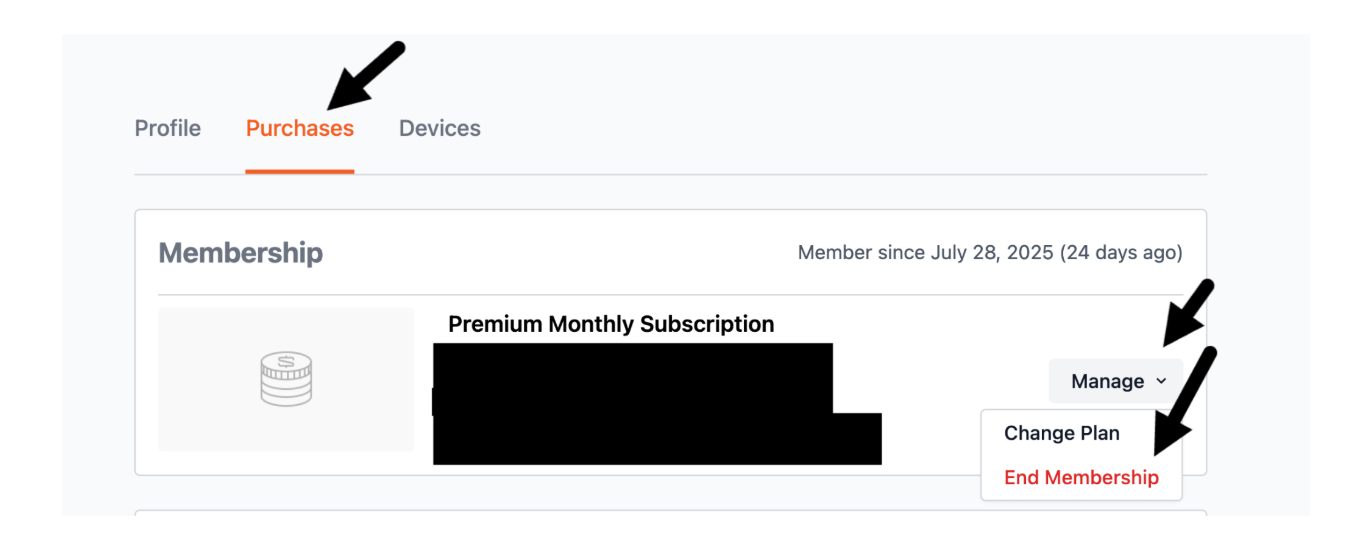The height and width of the screenshot is (554, 1352).
Task: Open the Manage dropdown menu
Action: [x=1115, y=381]
